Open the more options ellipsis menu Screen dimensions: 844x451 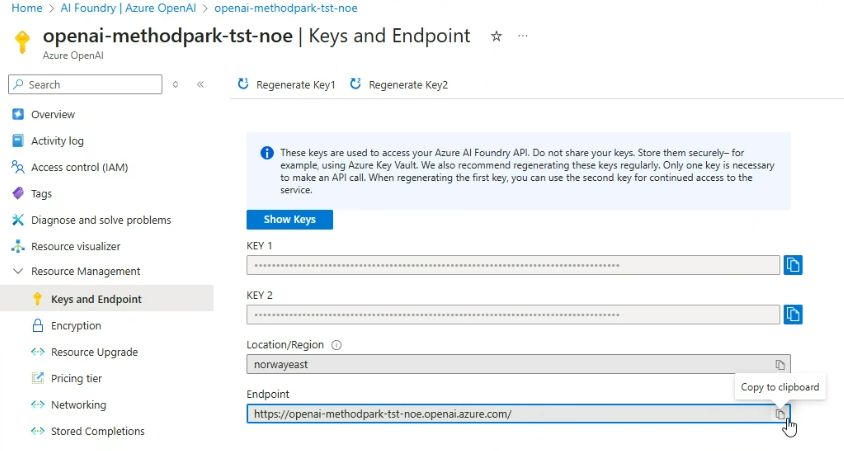(522, 36)
